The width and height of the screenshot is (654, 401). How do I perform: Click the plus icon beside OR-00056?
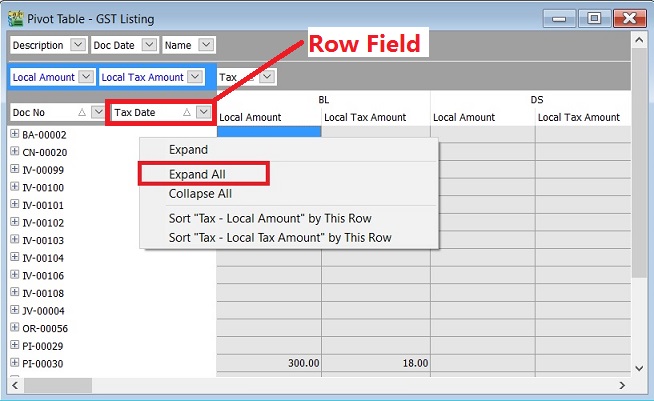[14, 328]
